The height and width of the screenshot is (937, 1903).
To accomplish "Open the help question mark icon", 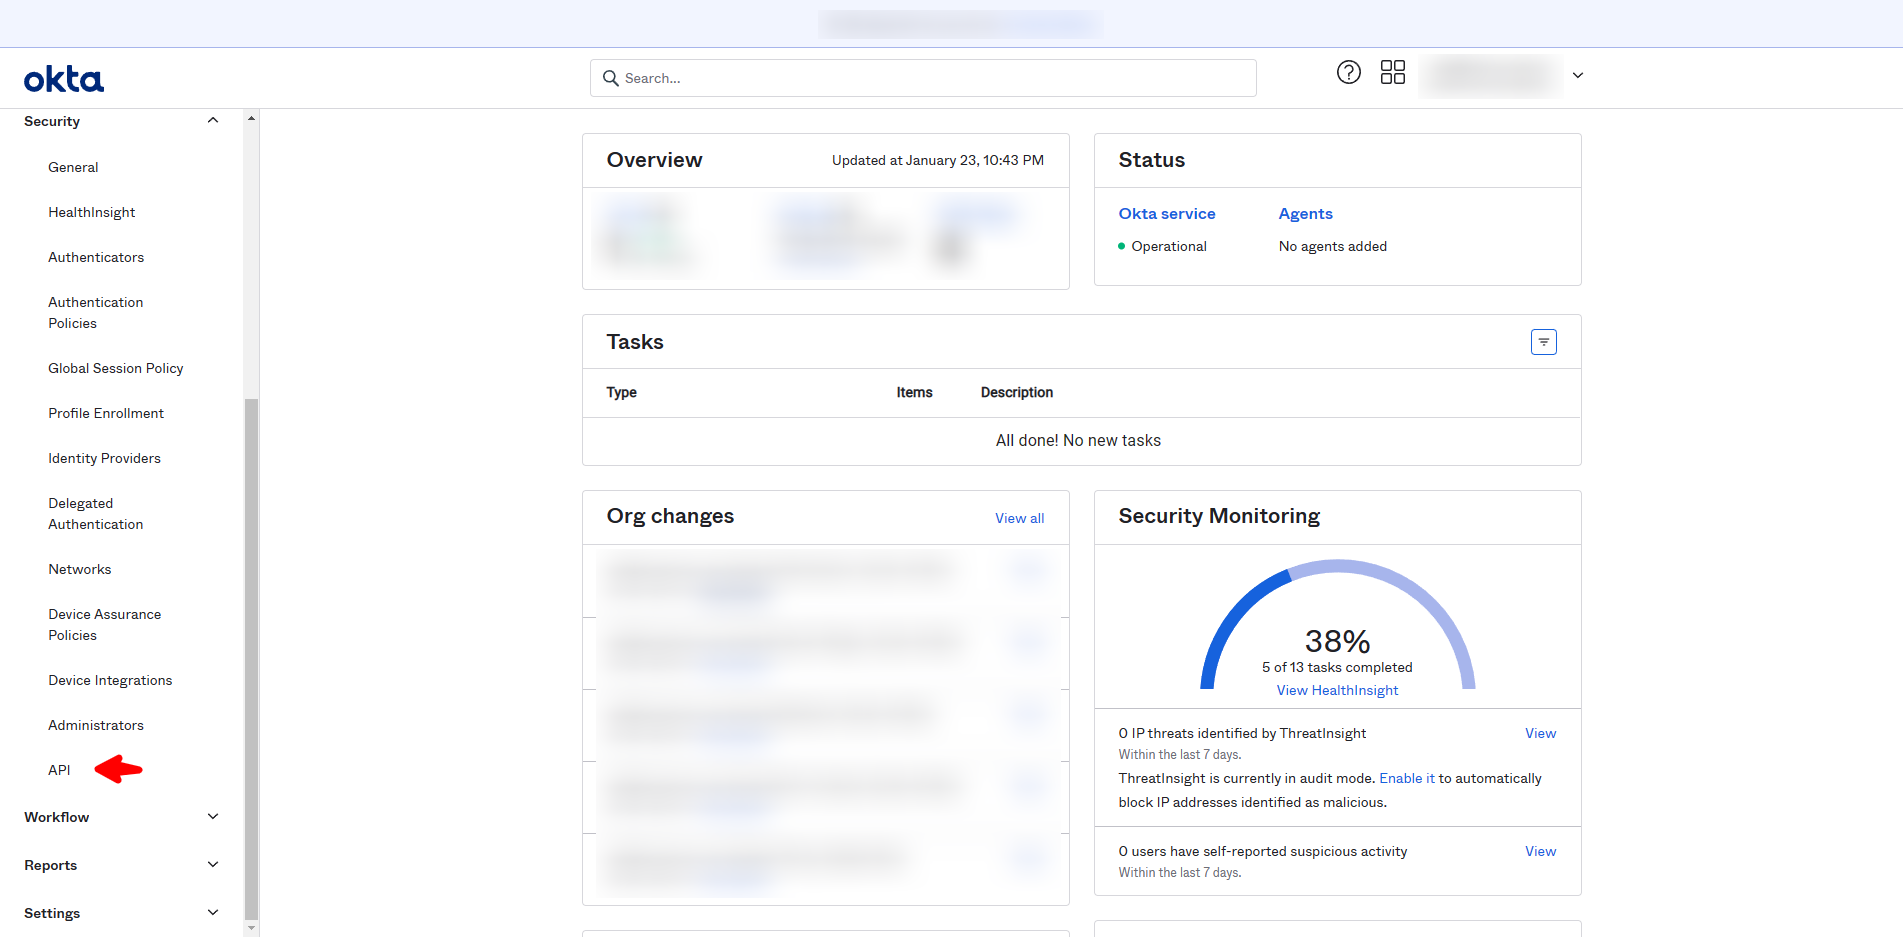I will [x=1348, y=72].
